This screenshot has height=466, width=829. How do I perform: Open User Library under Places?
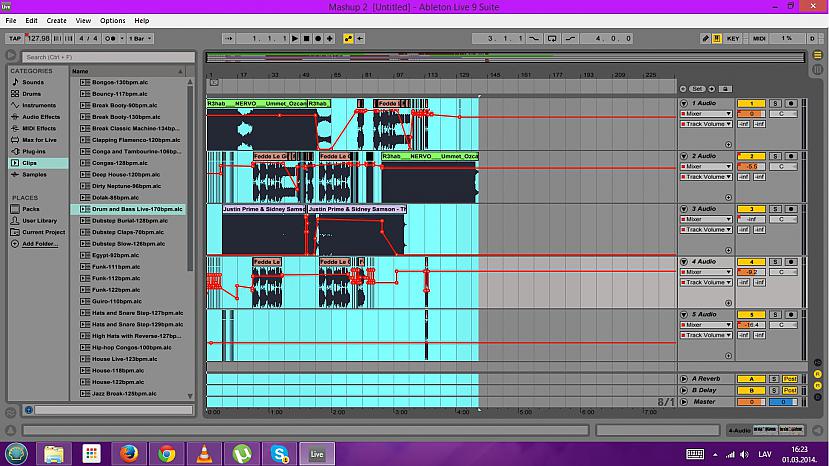(x=39, y=221)
